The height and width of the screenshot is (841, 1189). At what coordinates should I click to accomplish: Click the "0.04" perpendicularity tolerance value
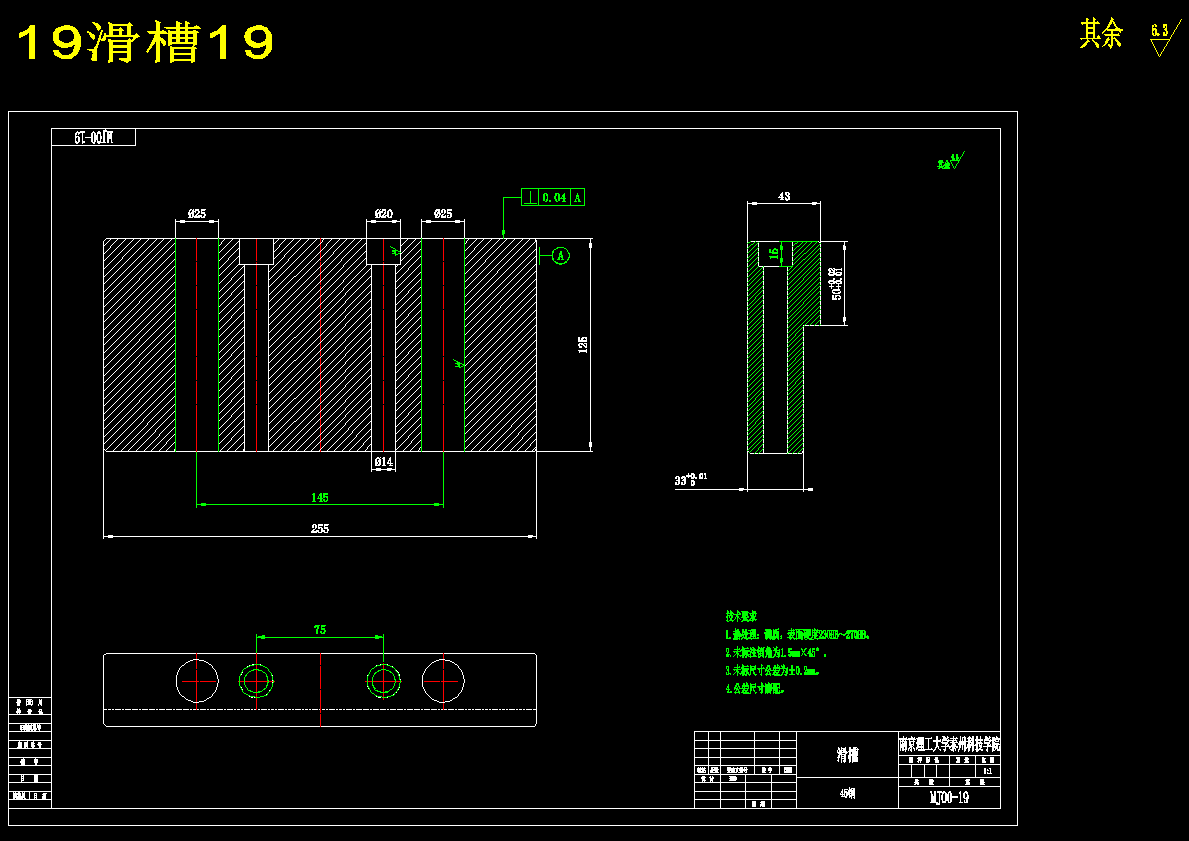point(554,197)
